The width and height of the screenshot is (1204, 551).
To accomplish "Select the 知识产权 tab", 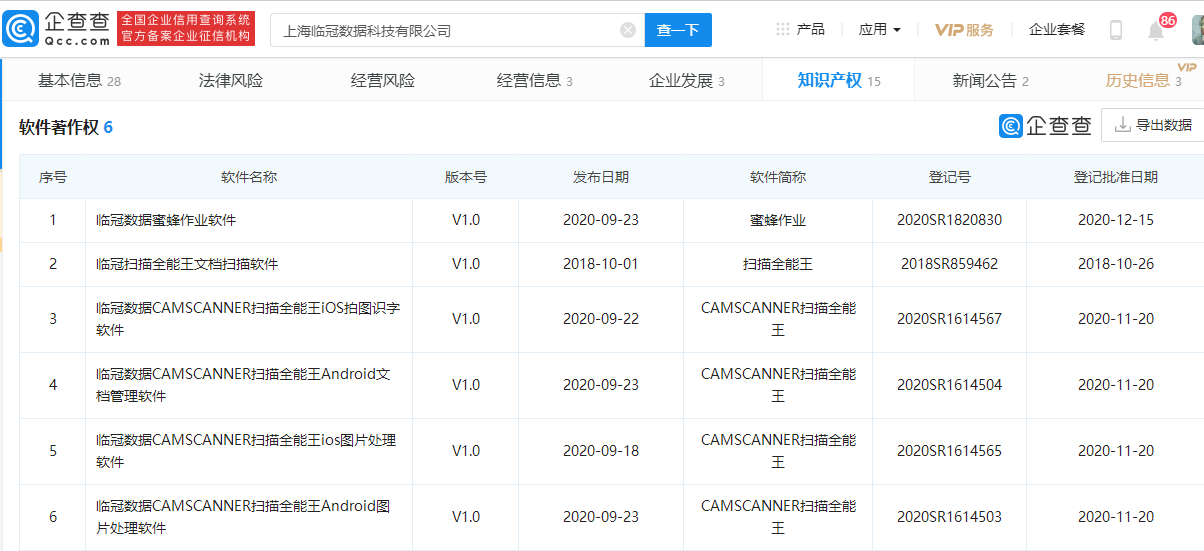I will tap(838, 81).
